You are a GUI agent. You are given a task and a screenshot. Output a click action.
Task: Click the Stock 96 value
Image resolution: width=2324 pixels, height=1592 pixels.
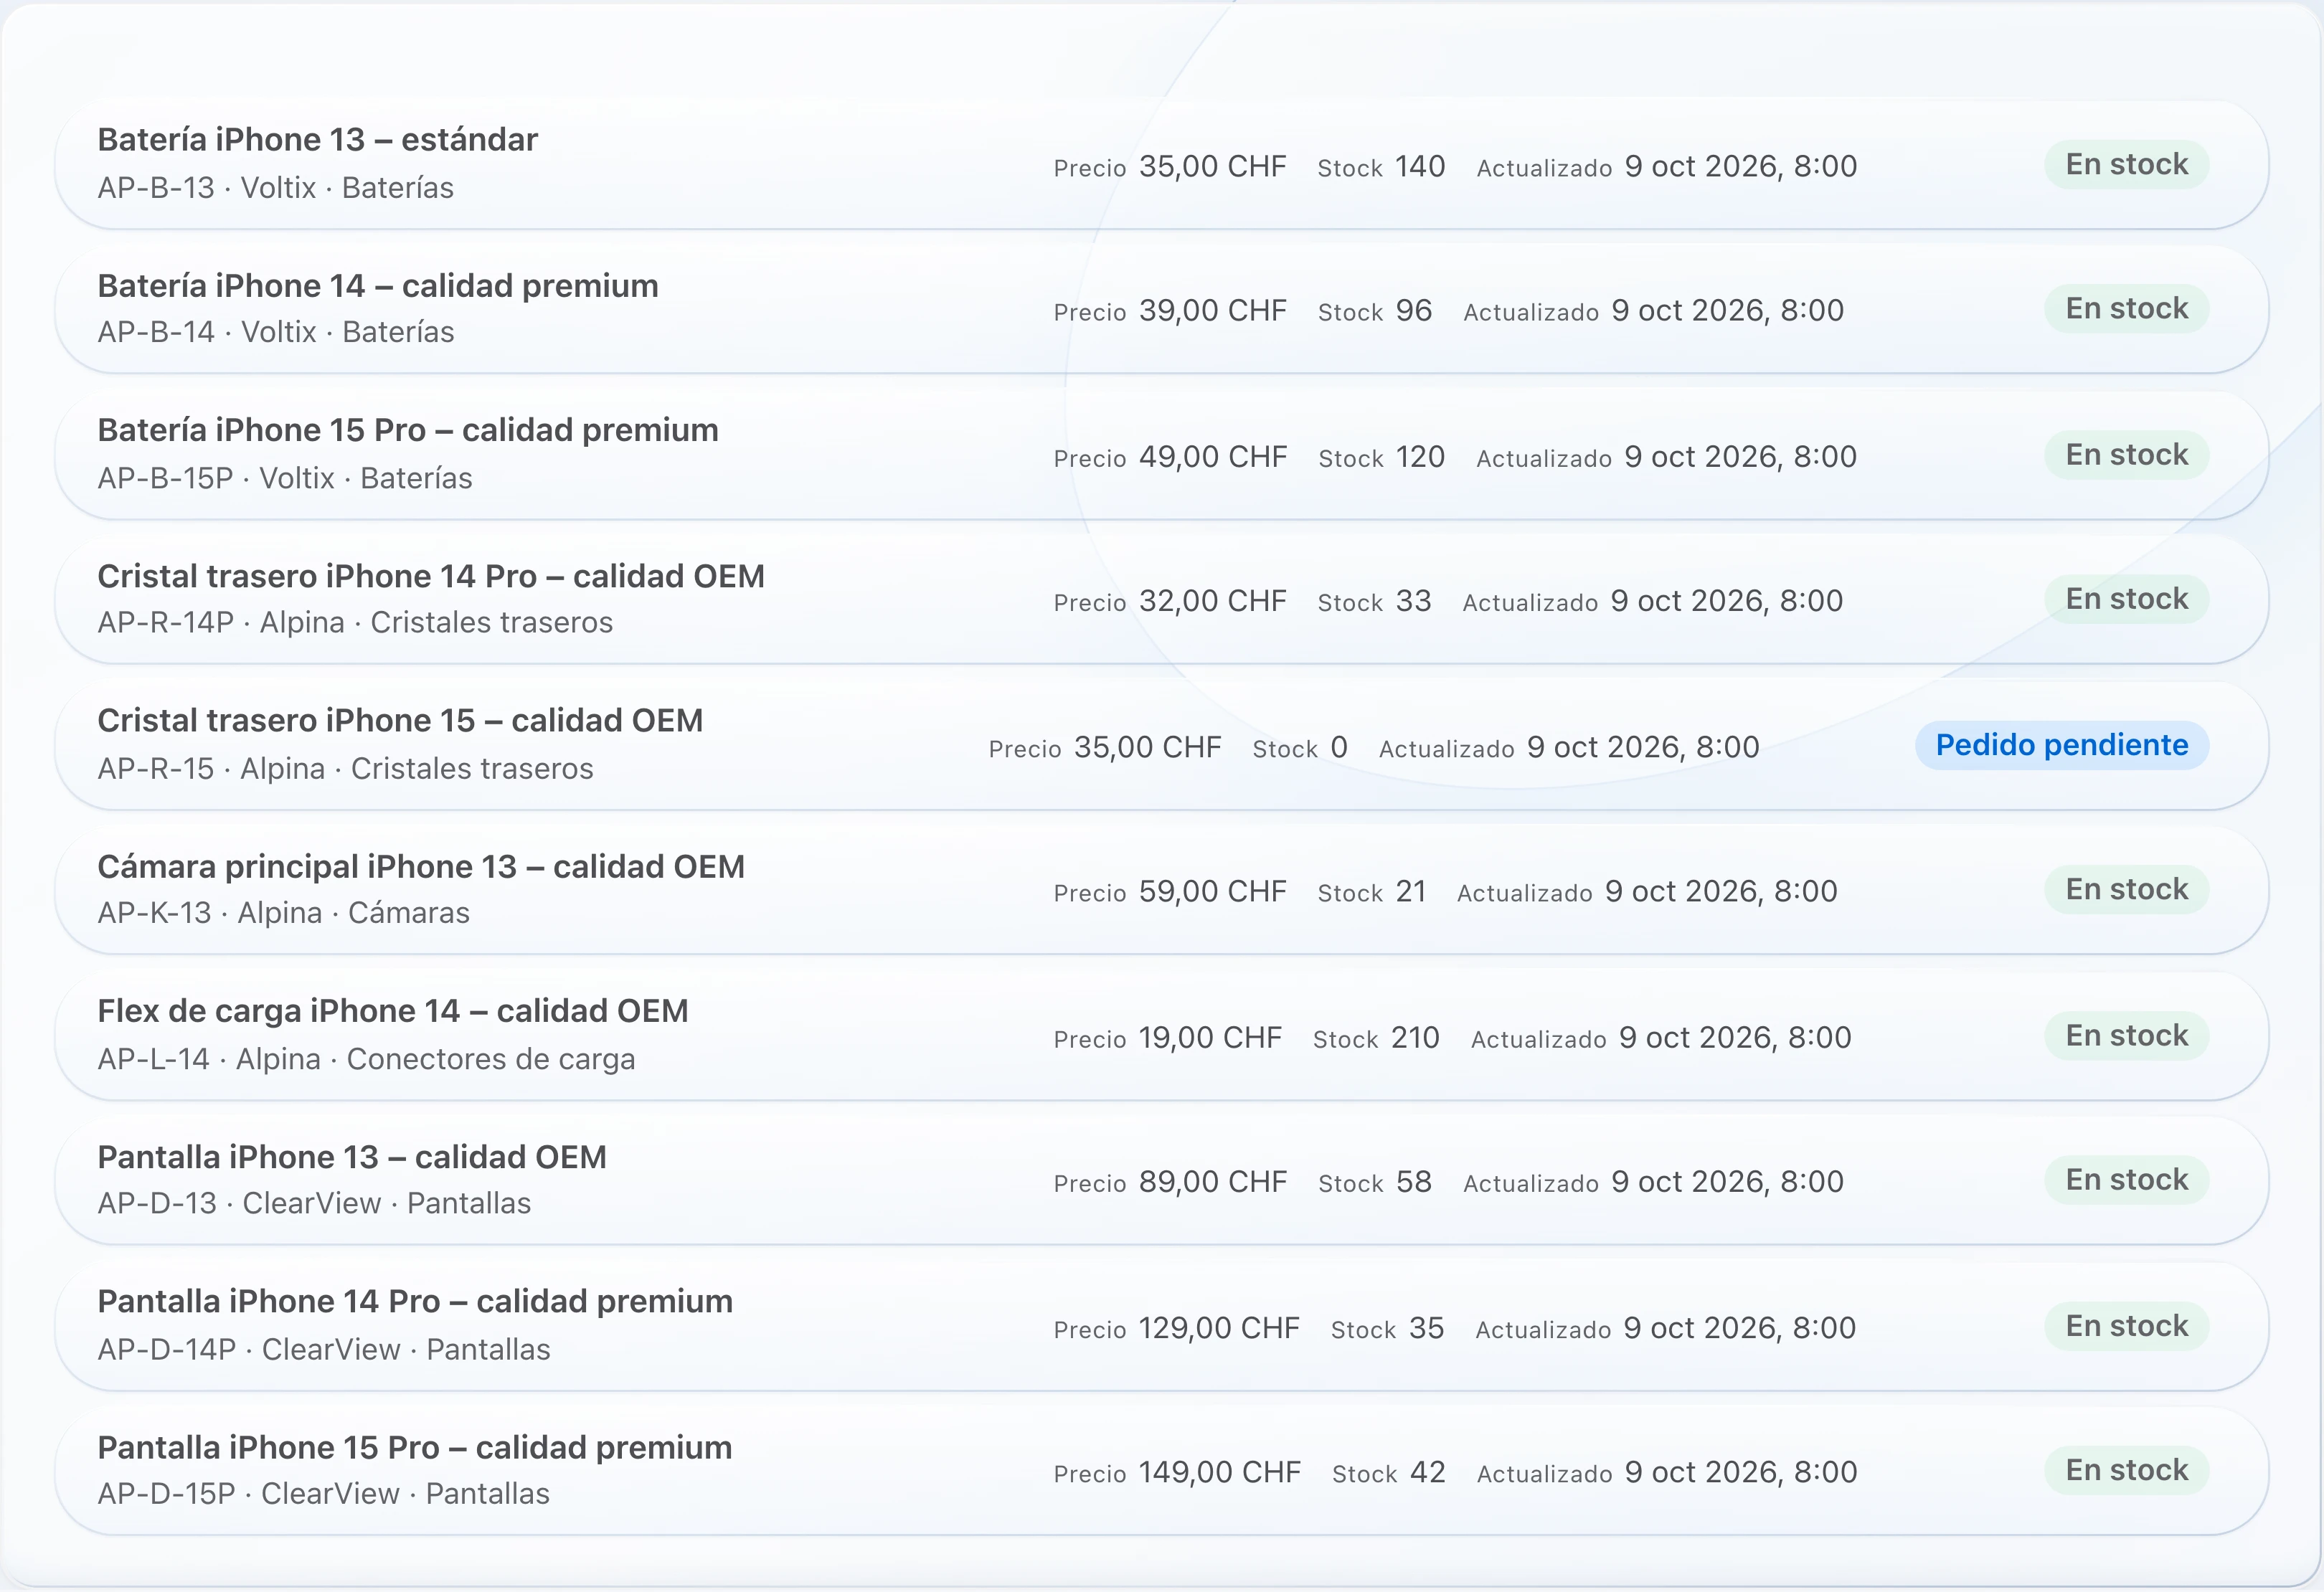click(x=1414, y=310)
